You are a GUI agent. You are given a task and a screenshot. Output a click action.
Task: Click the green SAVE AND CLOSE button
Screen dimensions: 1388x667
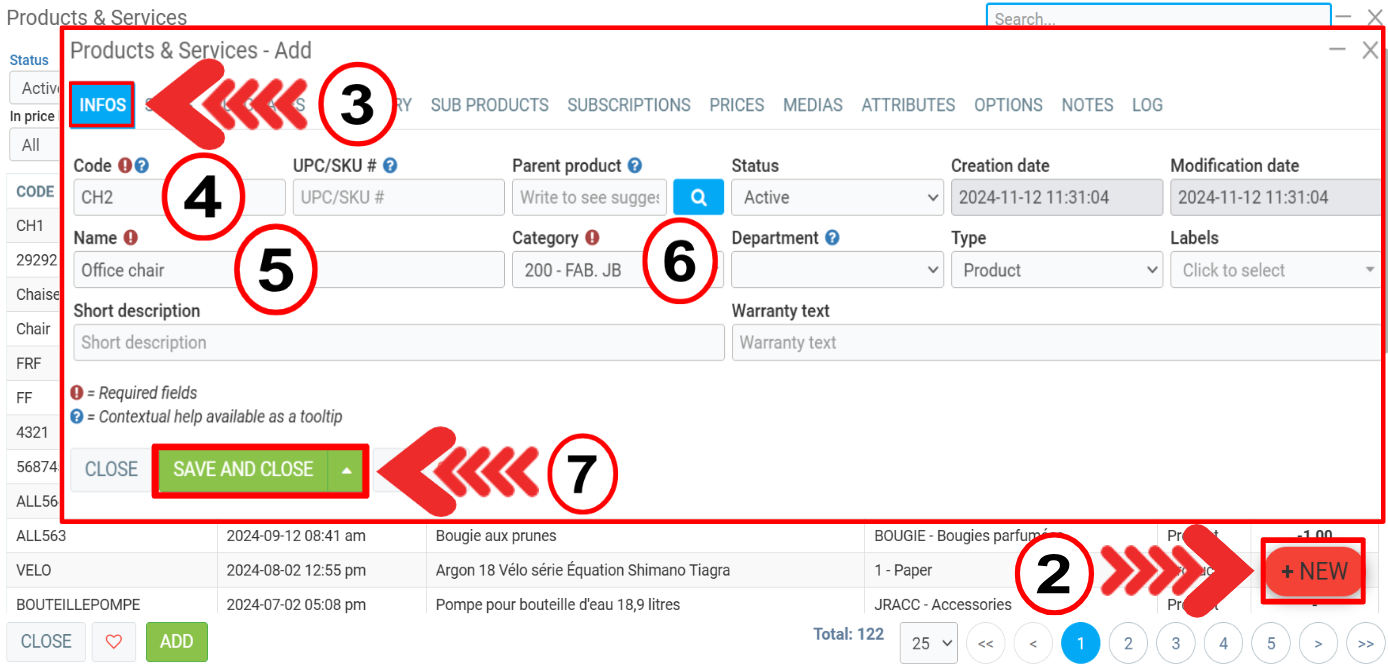[243, 470]
